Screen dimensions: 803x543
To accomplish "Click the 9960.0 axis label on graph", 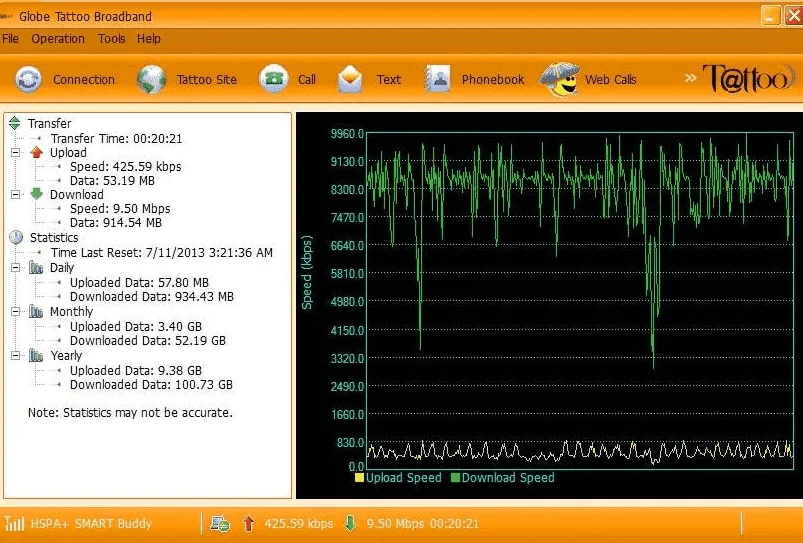I will (x=347, y=134).
